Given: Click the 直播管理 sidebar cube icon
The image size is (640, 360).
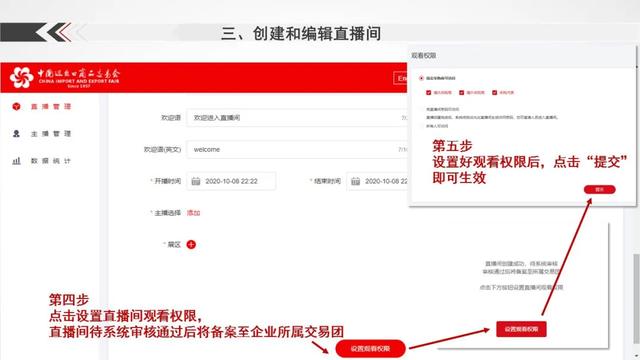Looking at the screenshot, I should pyautogui.click(x=16, y=107).
